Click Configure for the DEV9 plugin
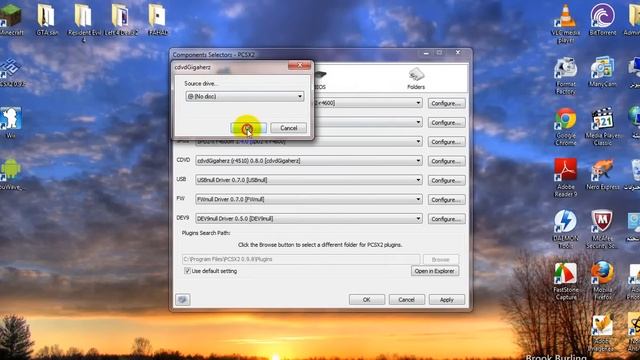 [446, 219]
